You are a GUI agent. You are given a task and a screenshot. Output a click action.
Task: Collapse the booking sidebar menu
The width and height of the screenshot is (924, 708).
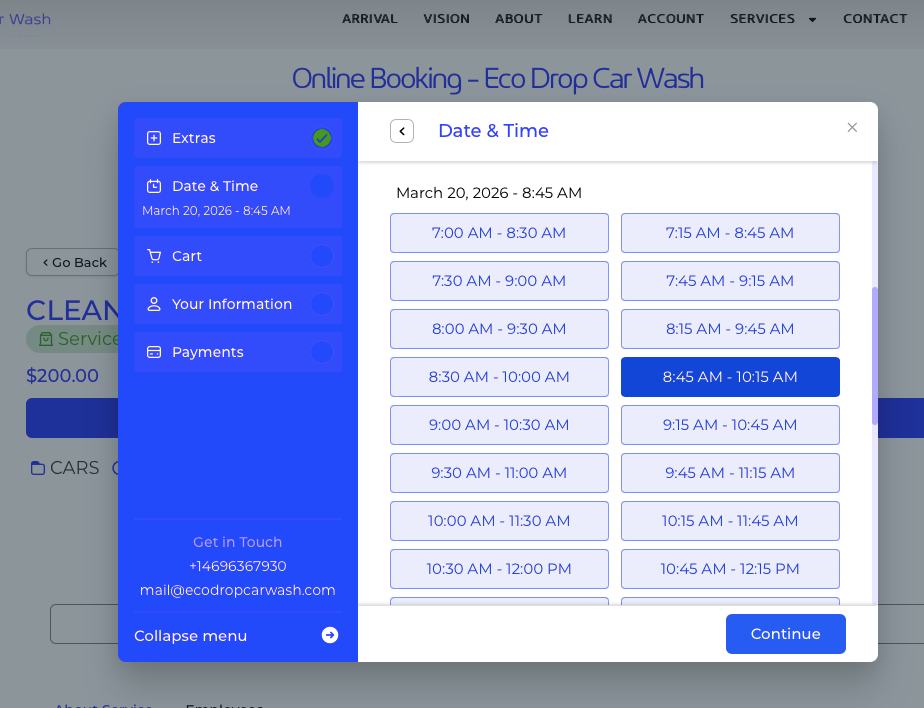pyautogui.click(x=191, y=636)
